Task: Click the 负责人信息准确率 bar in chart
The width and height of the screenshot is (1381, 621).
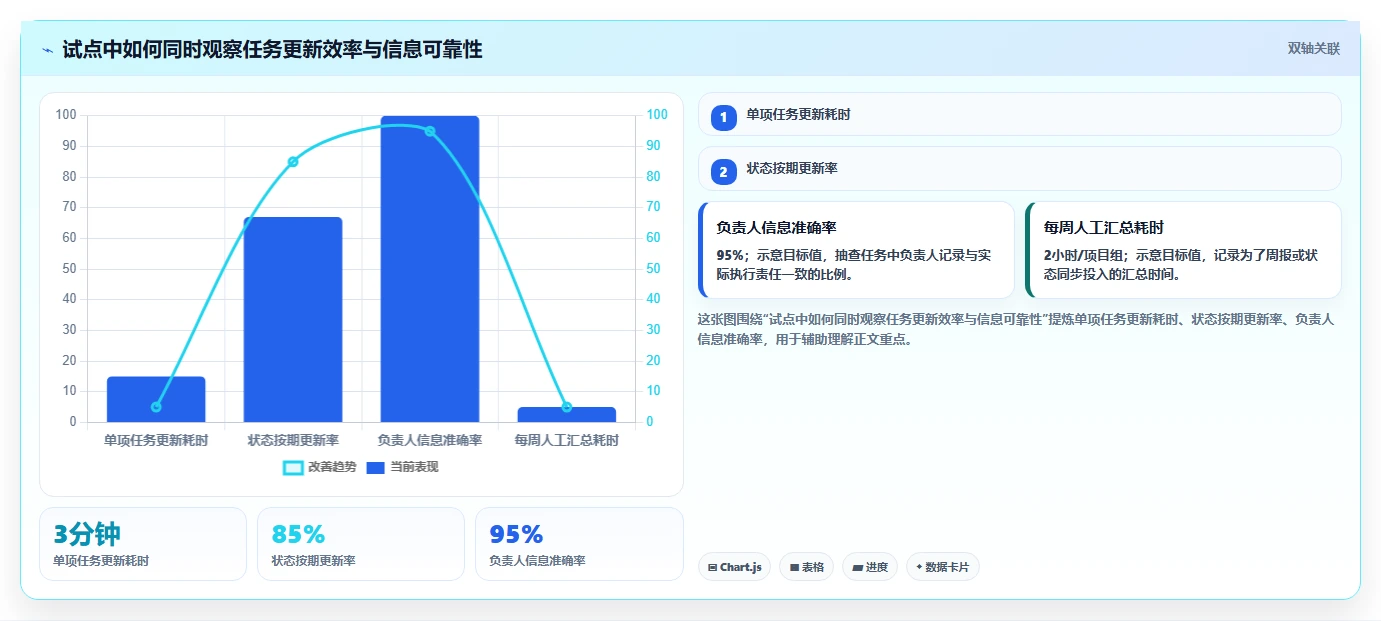Action: pos(430,269)
